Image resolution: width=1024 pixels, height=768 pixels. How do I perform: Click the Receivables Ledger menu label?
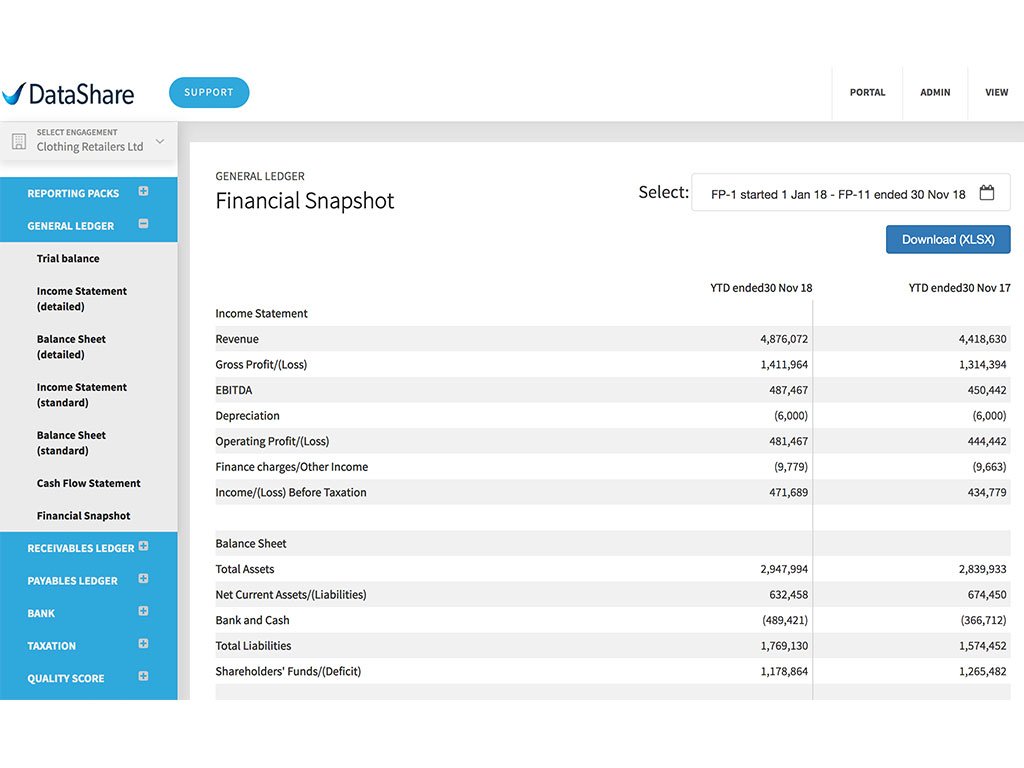[x=80, y=549]
